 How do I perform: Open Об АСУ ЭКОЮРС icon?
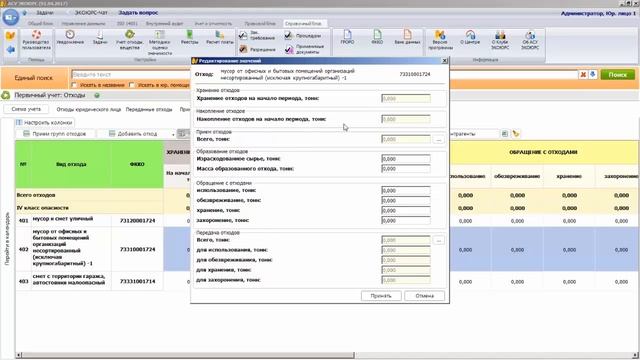[x=530, y=40]
